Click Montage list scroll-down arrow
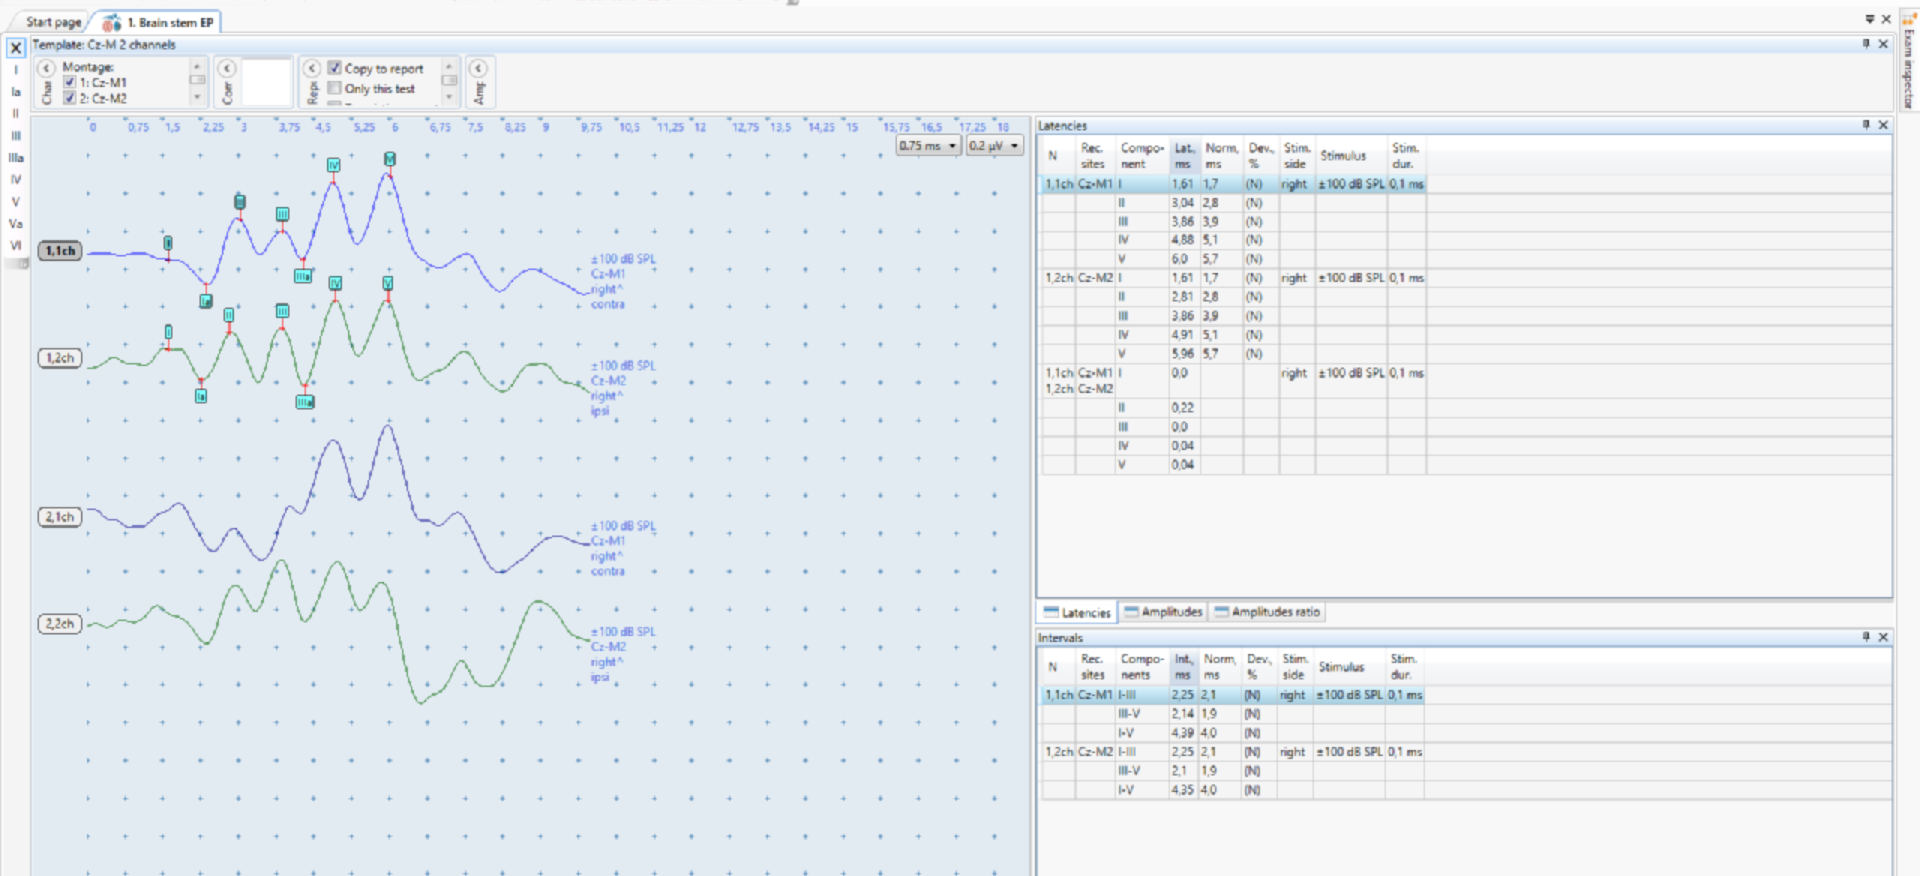 tap(197, 98)
